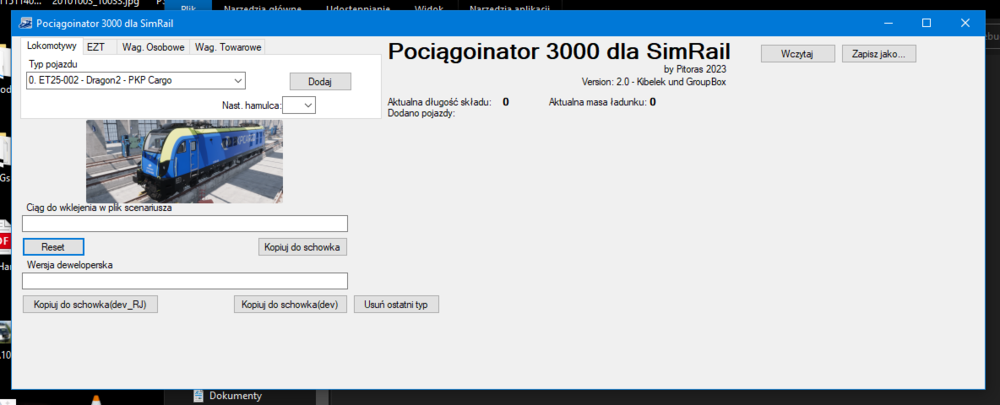Screen dimensions: 1000x405
Task: Click the Wczytaj button
Action: 798,54
